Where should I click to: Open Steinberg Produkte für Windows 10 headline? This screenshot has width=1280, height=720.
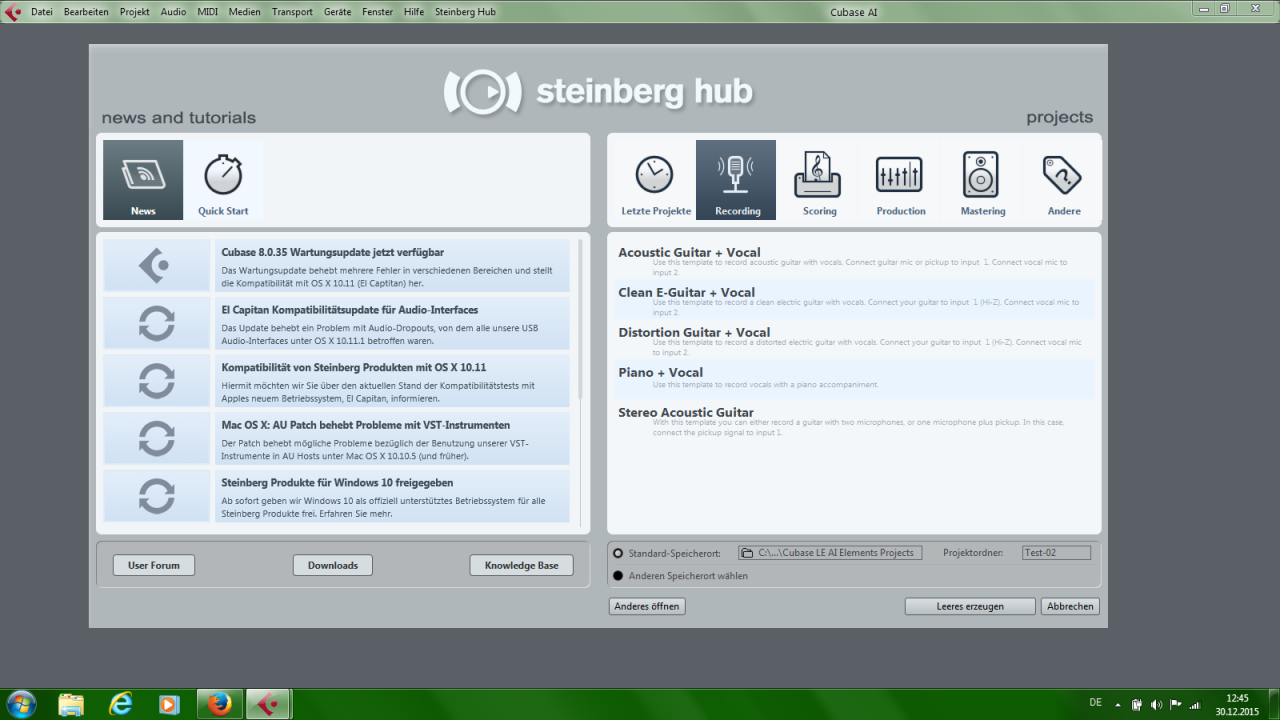click(337, 482)
